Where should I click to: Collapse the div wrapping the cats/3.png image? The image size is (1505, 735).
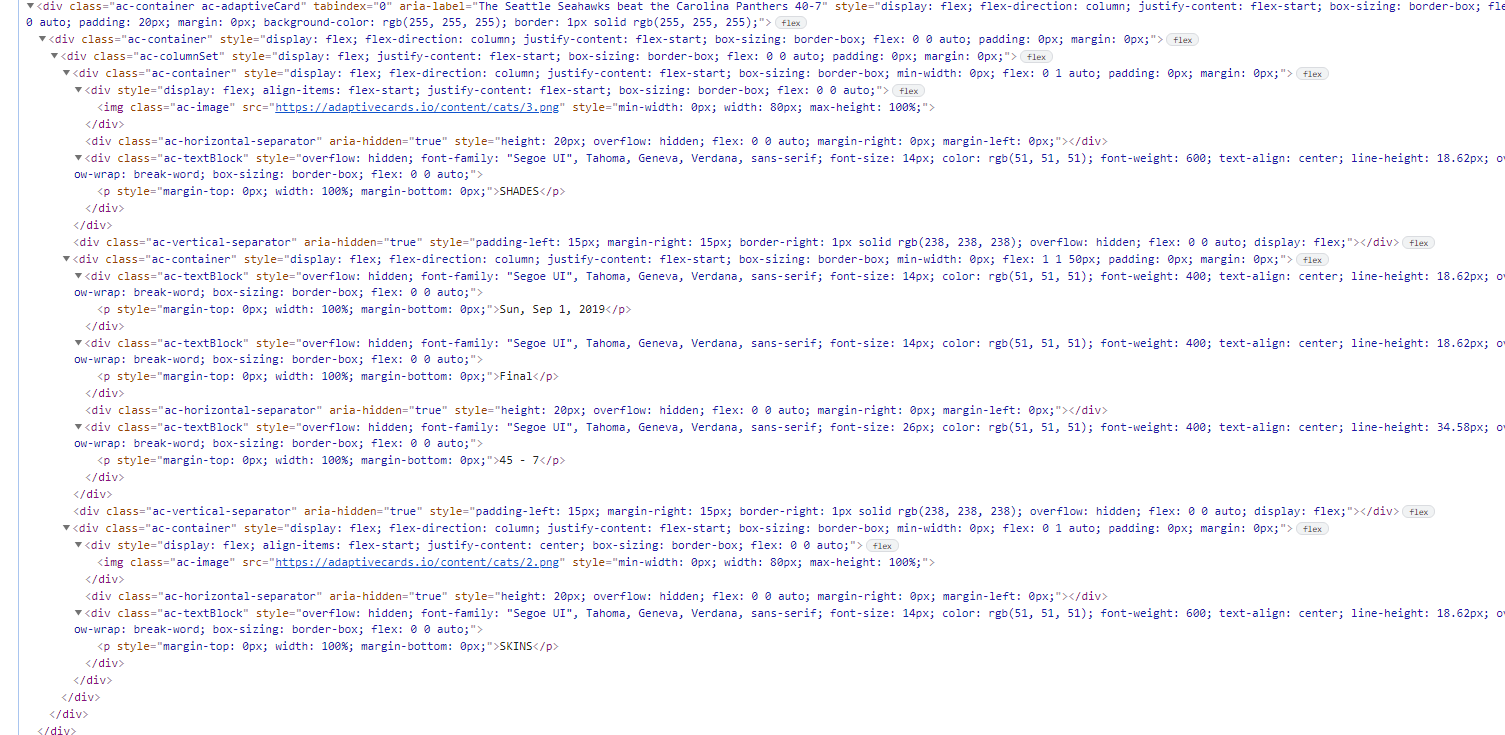pos(78,91)
